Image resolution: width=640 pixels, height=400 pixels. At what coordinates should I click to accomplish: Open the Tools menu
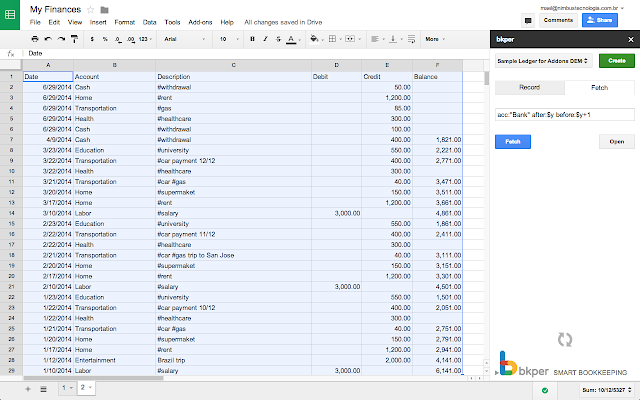[172, 22]
